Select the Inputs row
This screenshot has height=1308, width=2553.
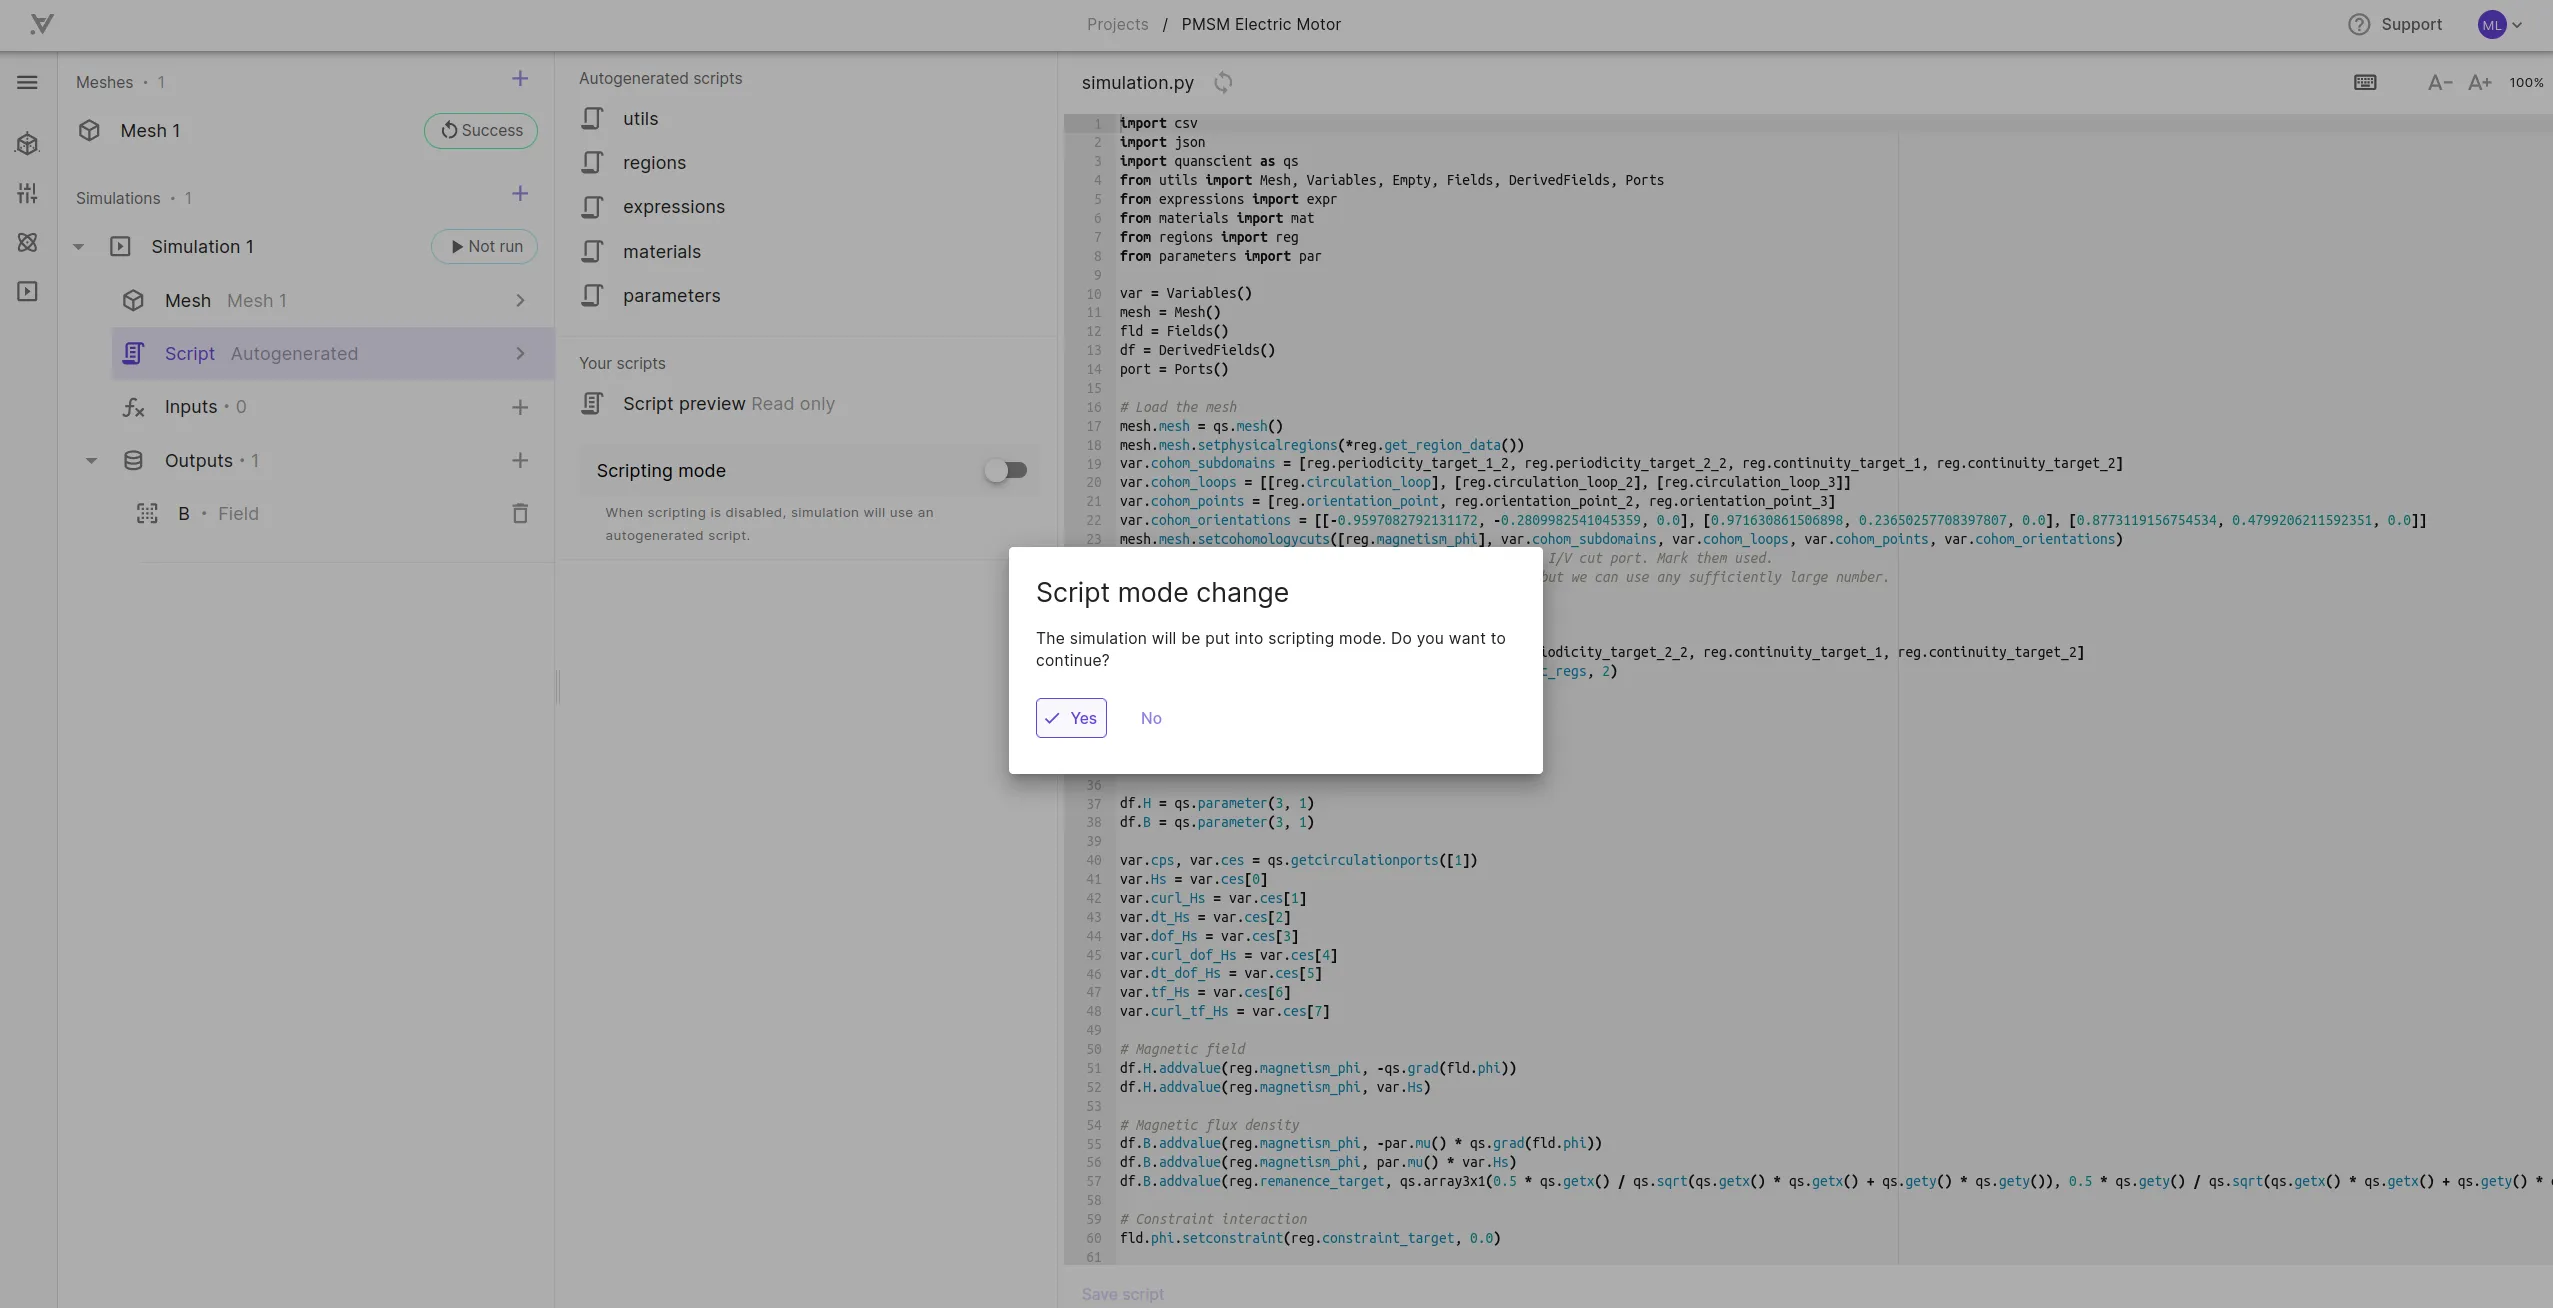pyautogui.click(x=333, y=407)
